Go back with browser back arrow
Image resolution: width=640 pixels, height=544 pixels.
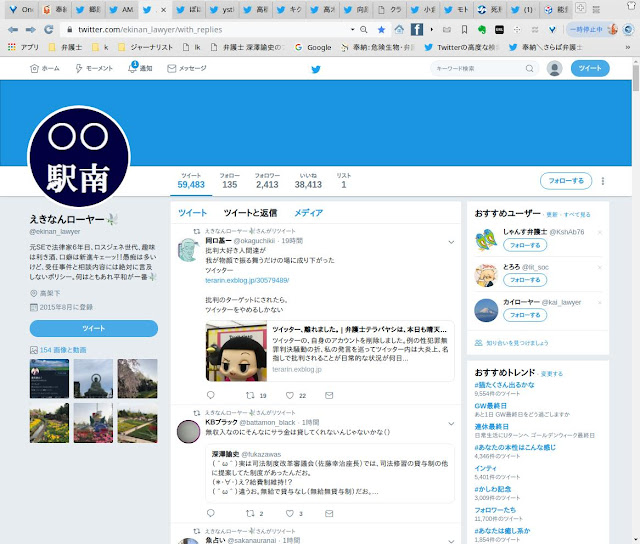(x=13, y=29)
